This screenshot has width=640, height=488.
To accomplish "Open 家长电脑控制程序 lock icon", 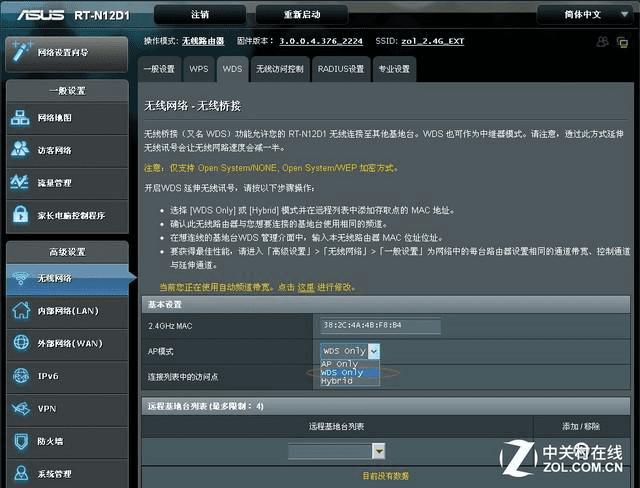I will point(20,215).
